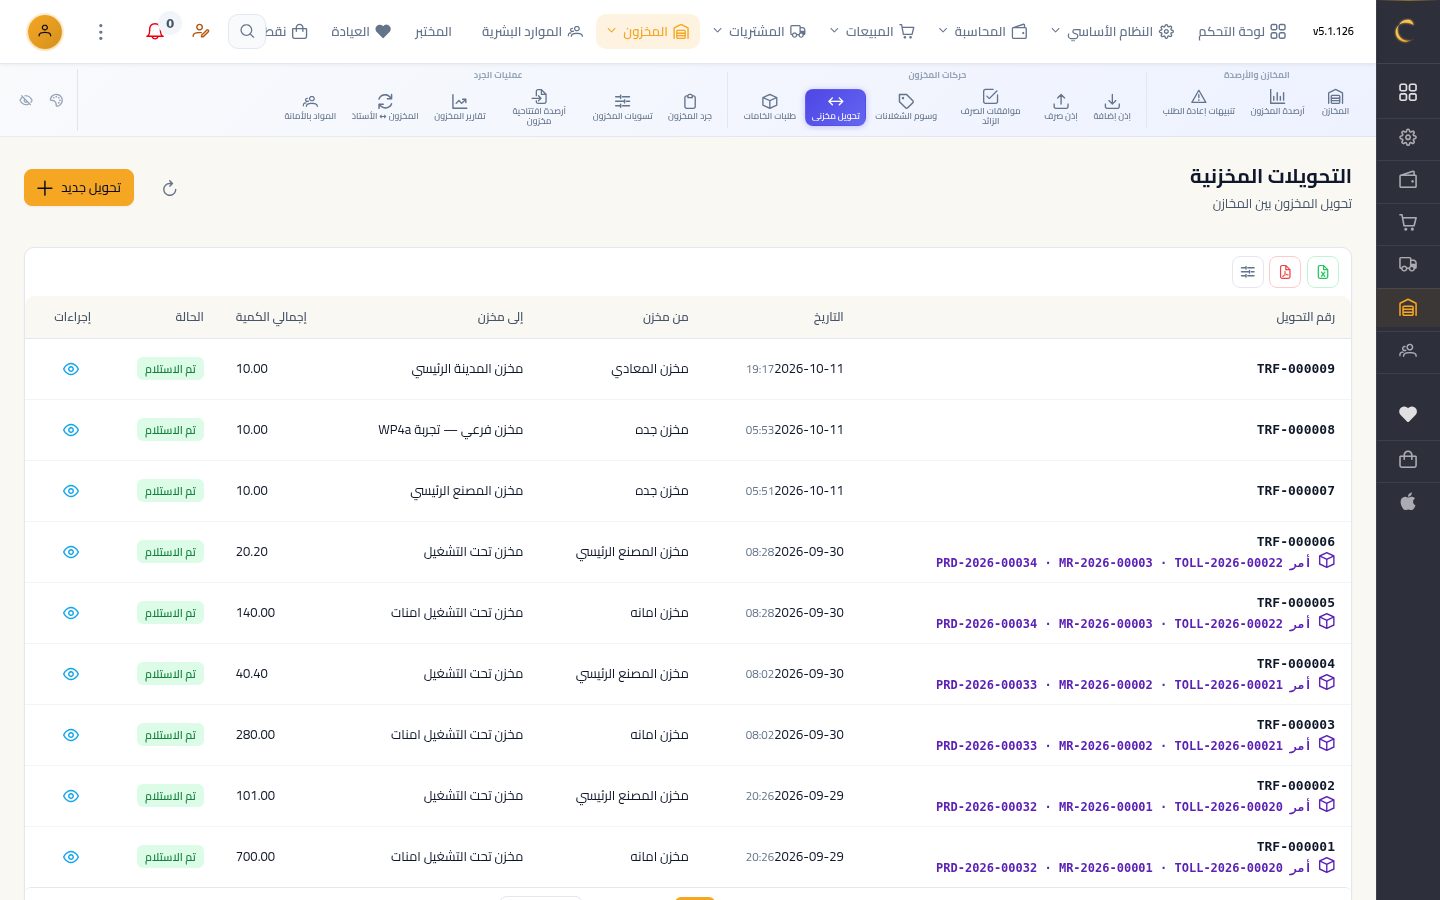
Task: Open the three-dot more options menu
Action: click(101, 32)
